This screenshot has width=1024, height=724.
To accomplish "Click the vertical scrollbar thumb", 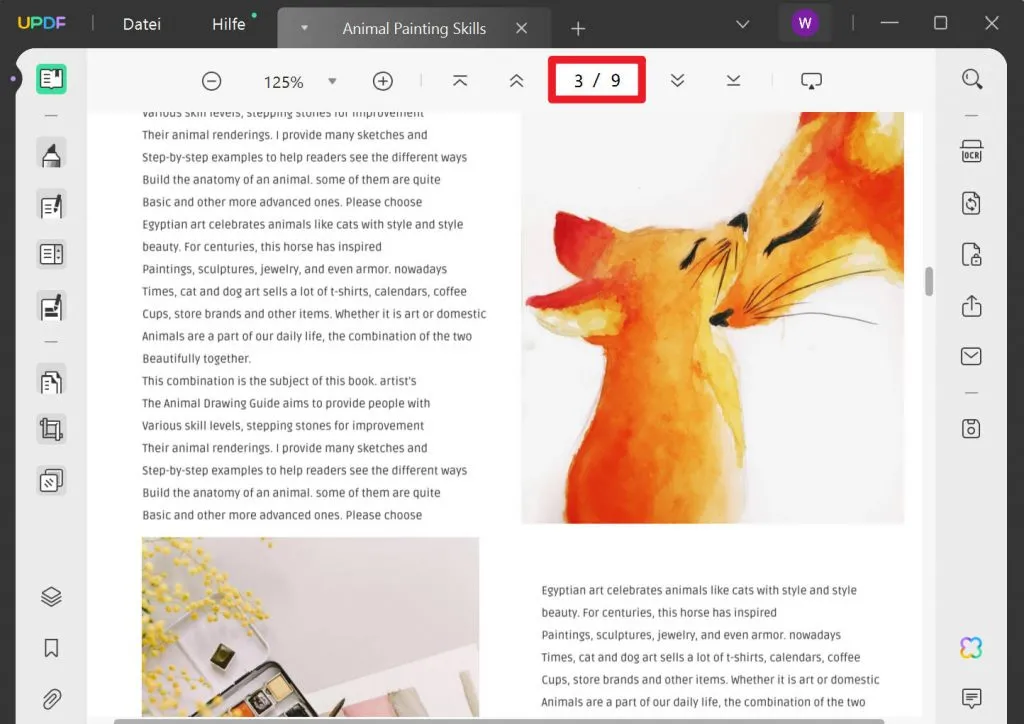I will coord(929,281).
